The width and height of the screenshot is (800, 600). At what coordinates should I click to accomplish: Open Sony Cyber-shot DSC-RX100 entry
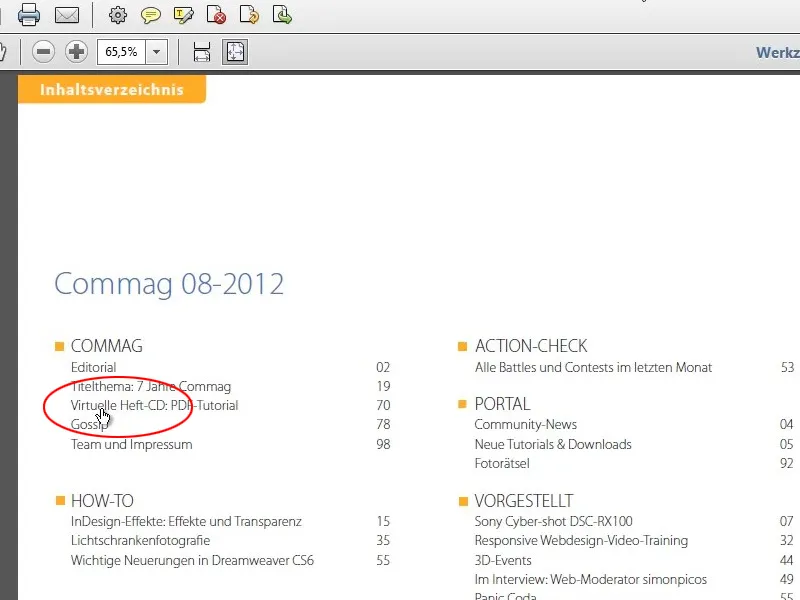point(554,521)
